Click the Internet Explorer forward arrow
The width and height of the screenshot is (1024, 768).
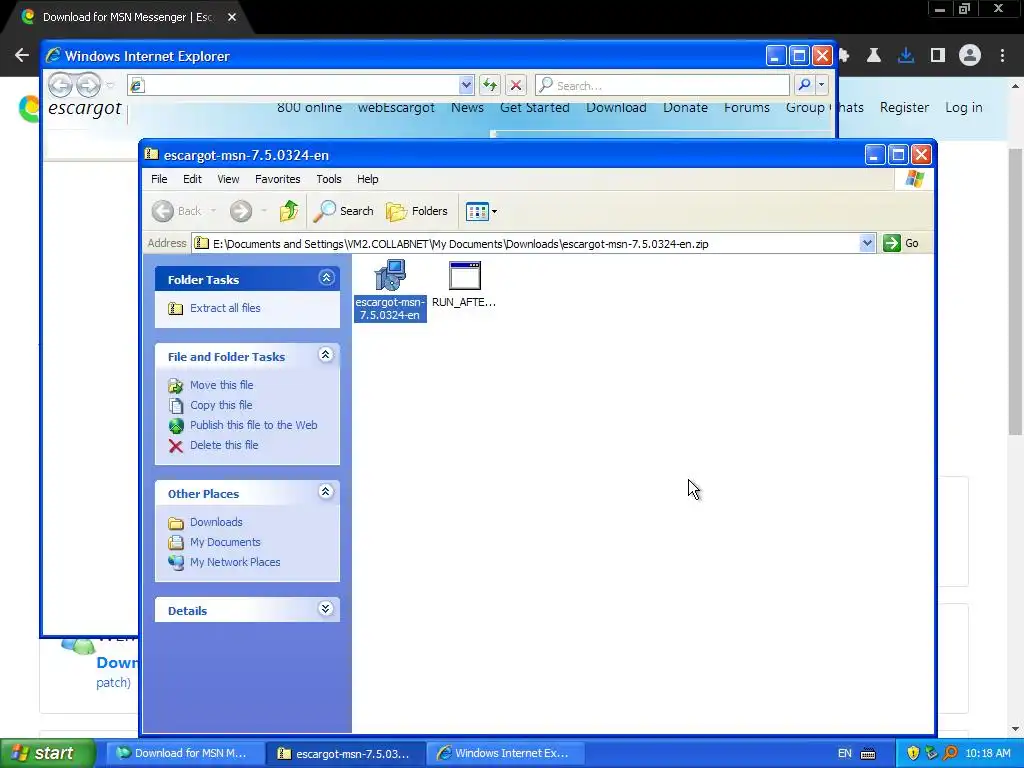[88, 85]
